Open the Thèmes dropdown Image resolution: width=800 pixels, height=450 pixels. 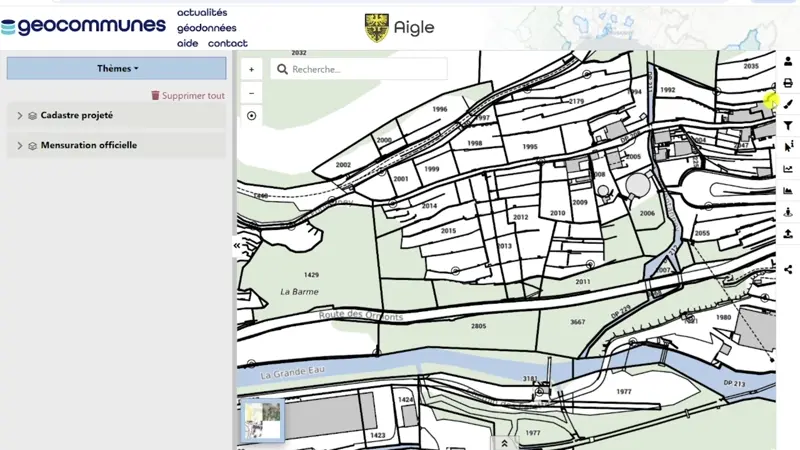pos(117,69)
